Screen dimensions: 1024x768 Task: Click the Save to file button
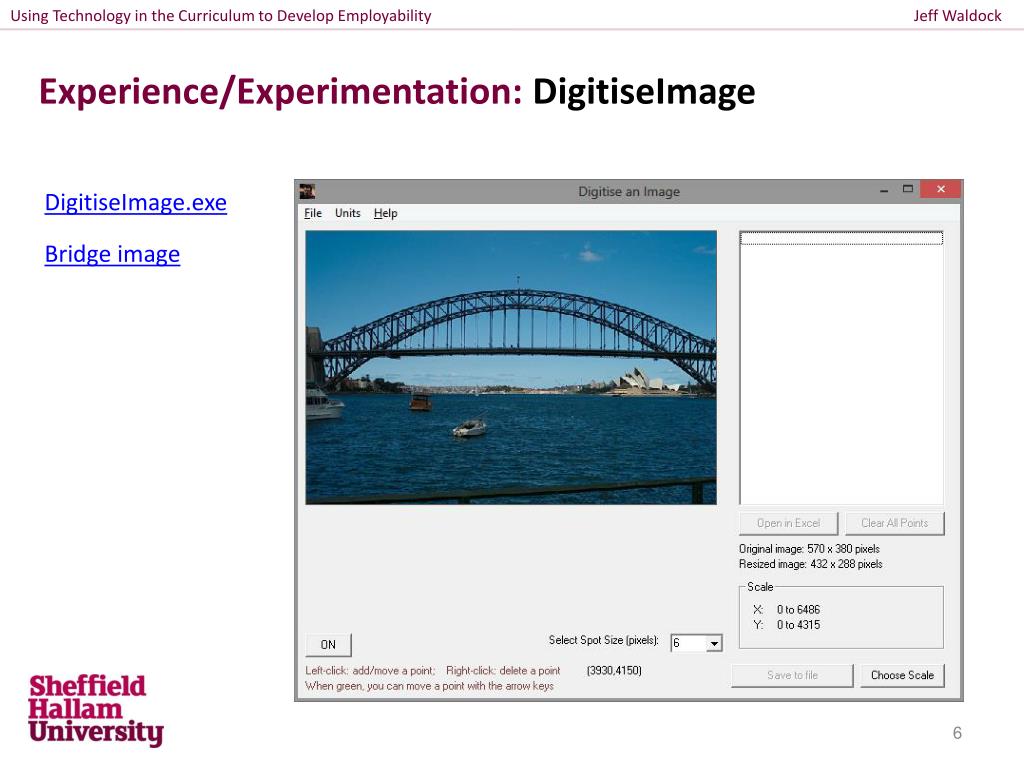pos(792,675)
